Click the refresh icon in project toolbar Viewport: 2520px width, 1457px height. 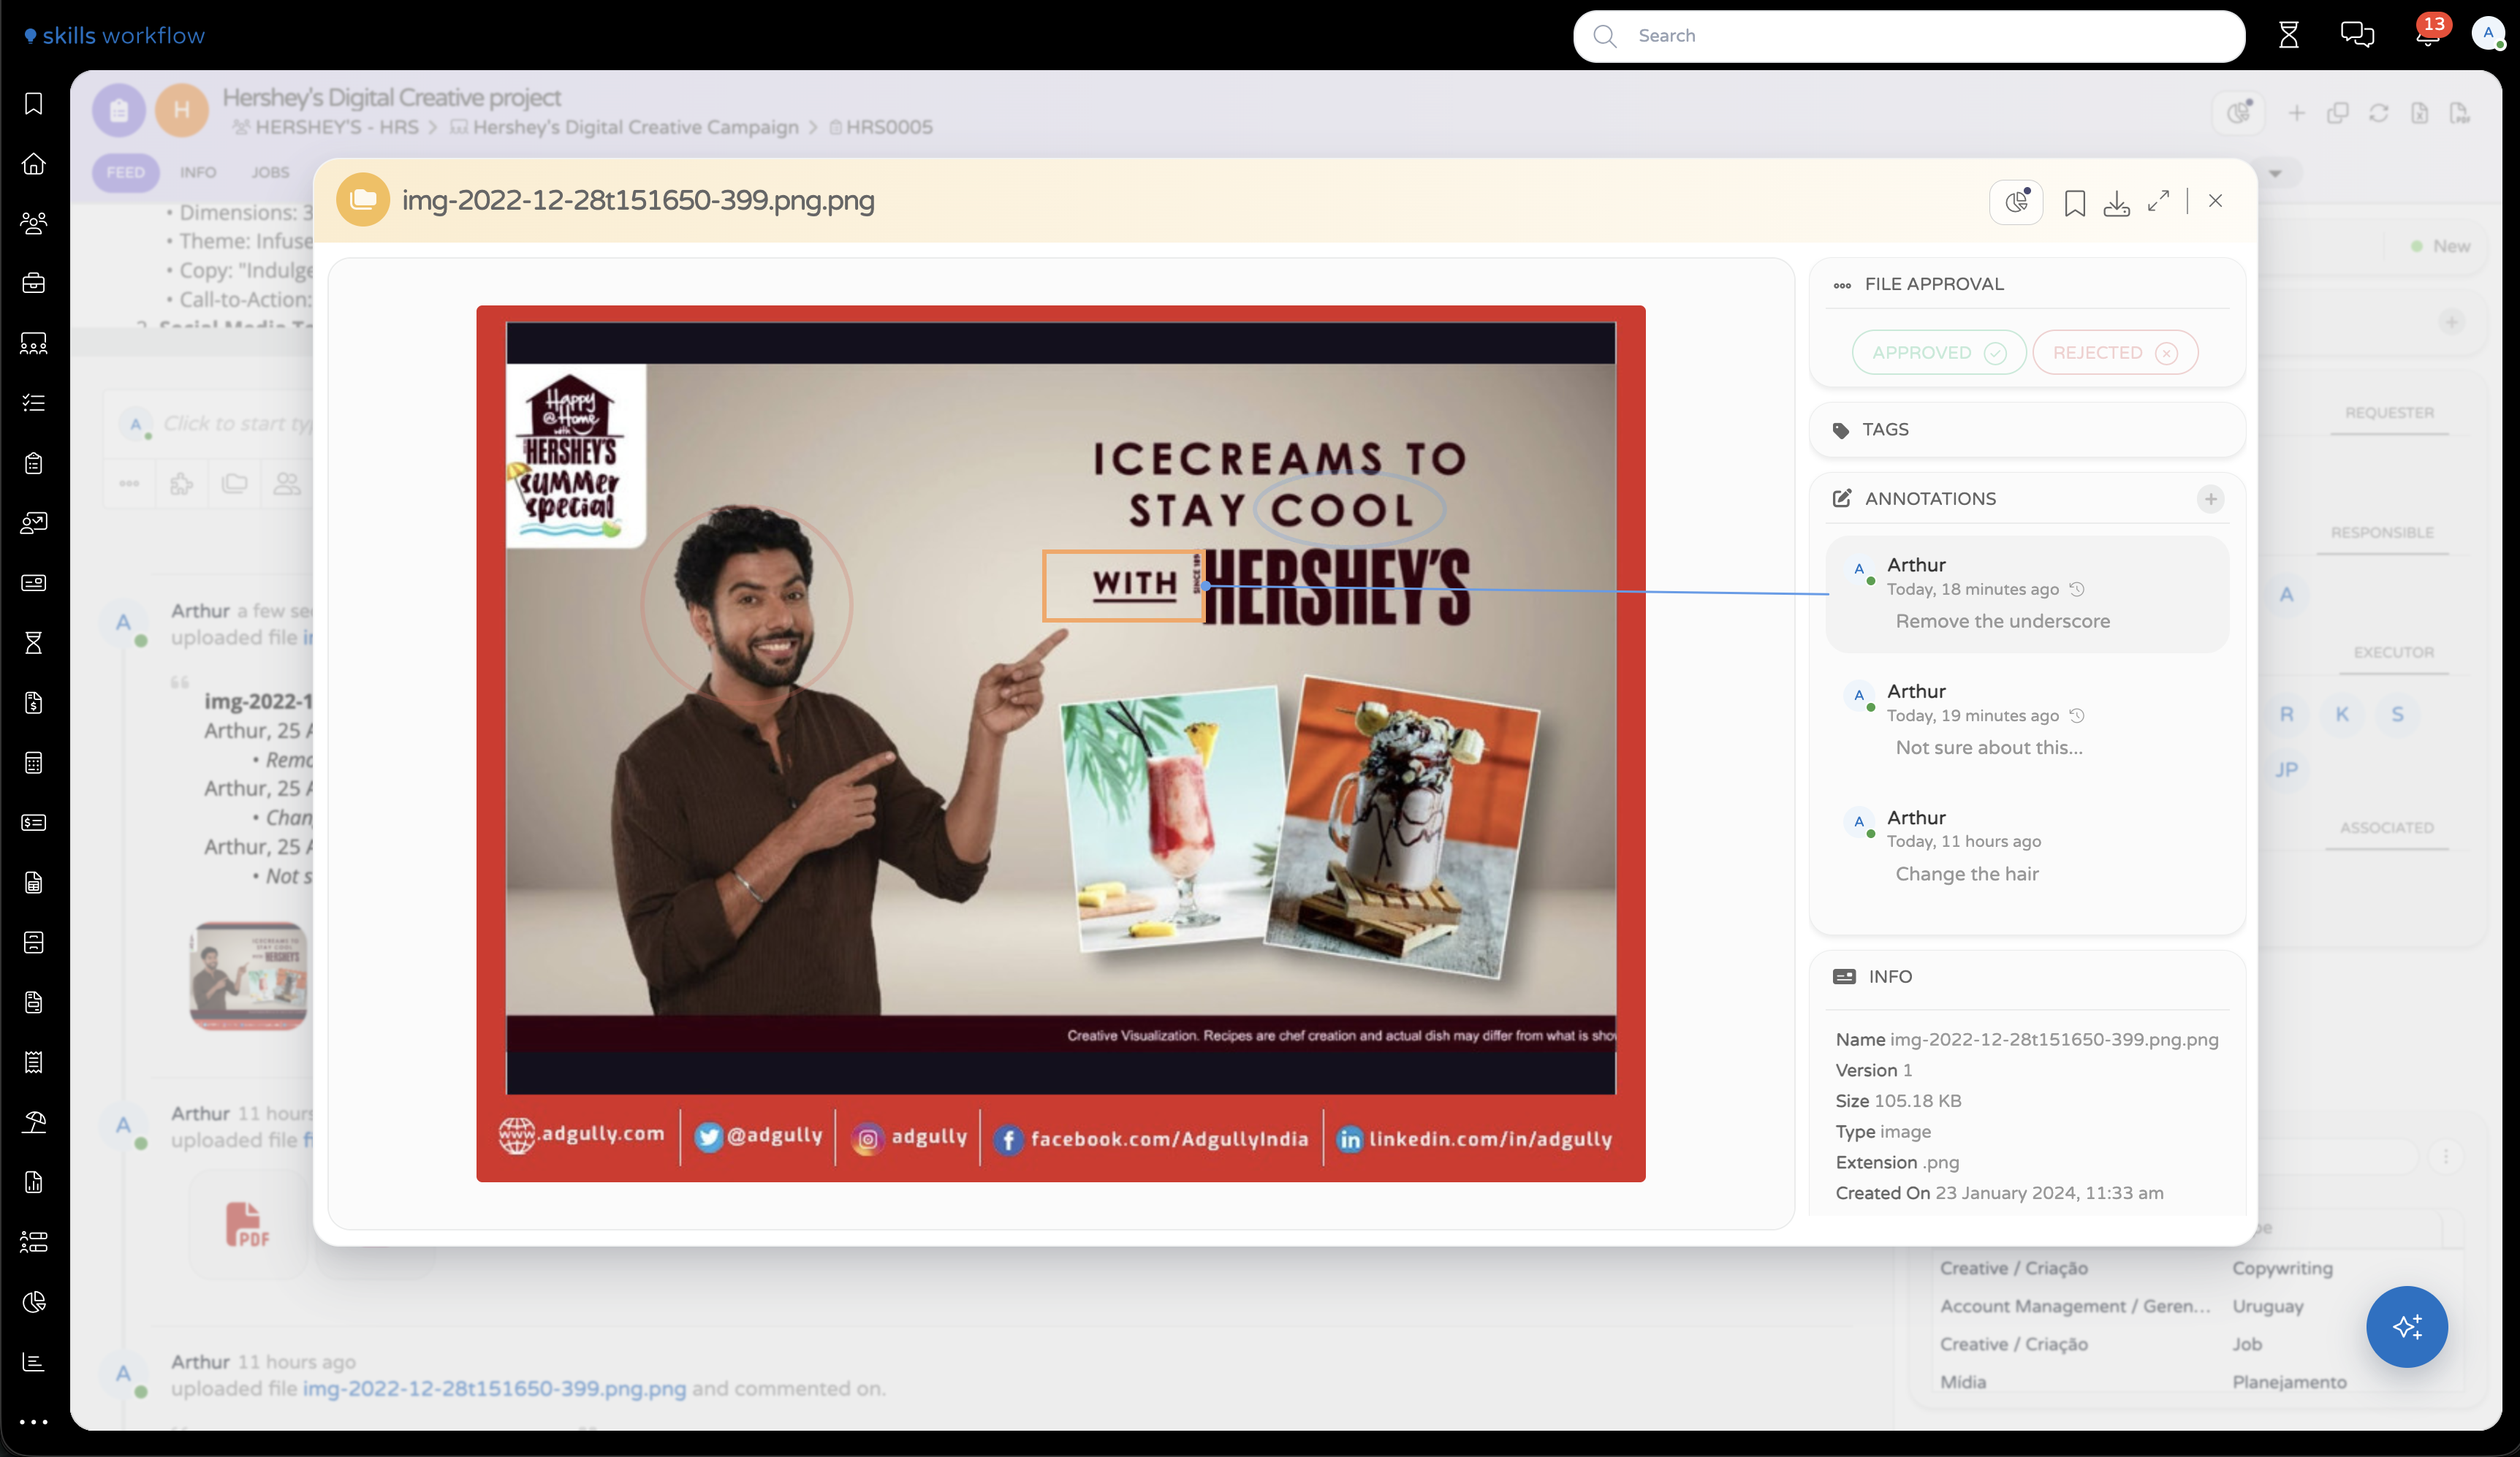2379,114
